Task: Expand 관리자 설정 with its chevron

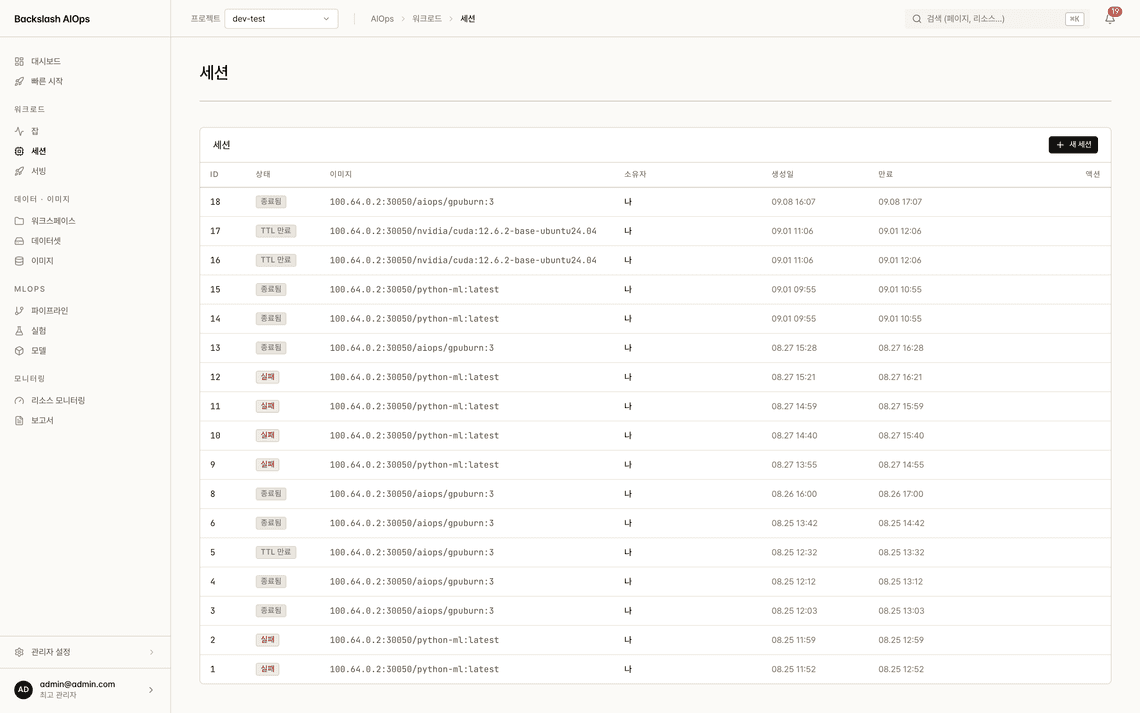Action: tap(151, 653)
